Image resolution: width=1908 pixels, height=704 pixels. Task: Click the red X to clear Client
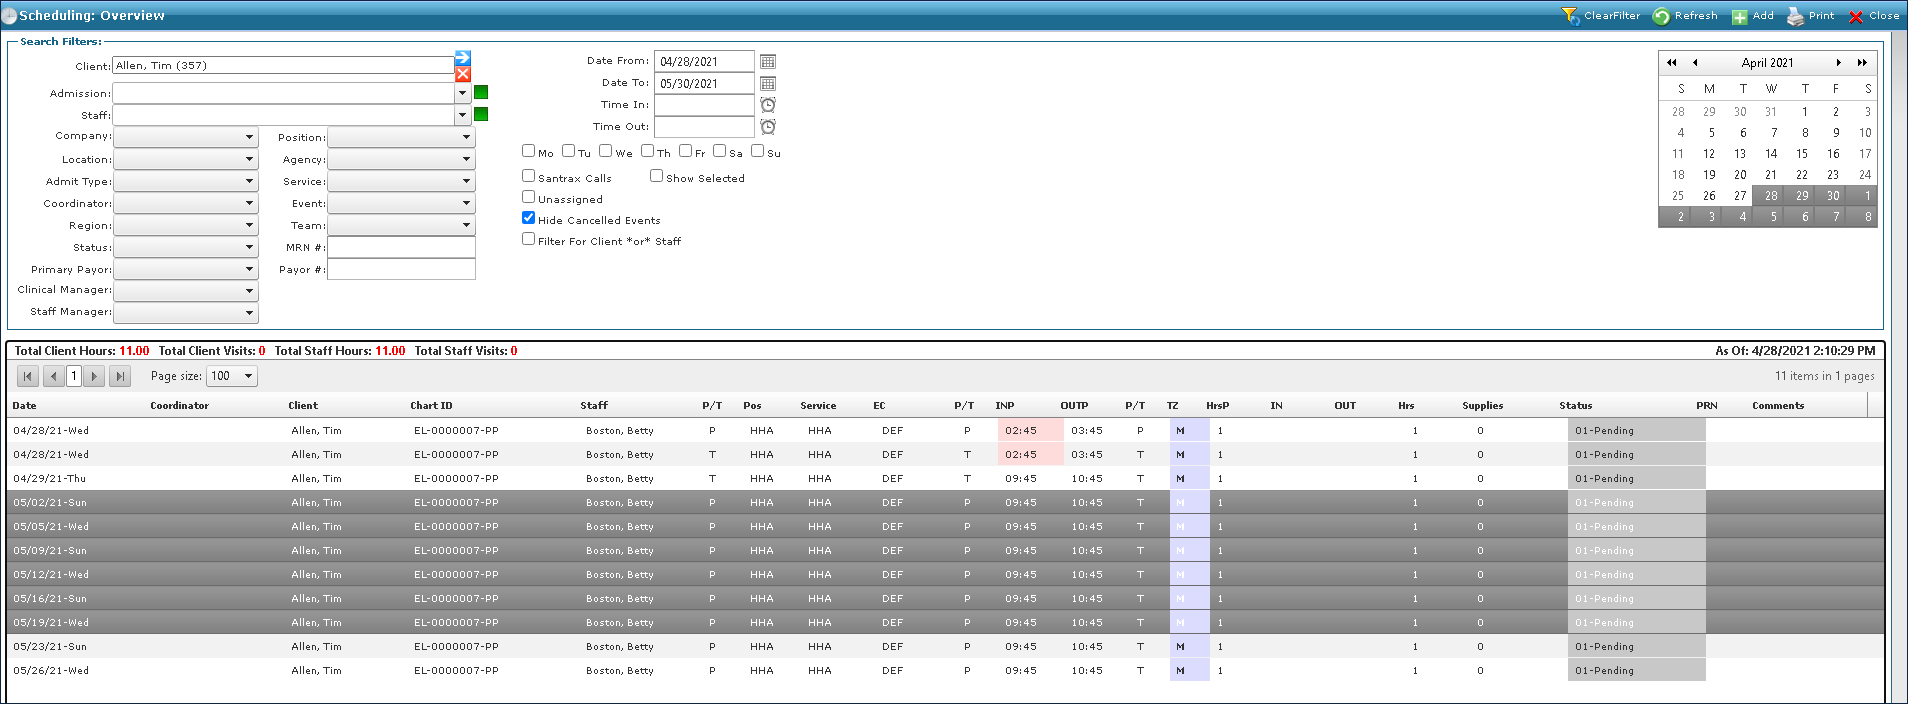pos(463,74)
